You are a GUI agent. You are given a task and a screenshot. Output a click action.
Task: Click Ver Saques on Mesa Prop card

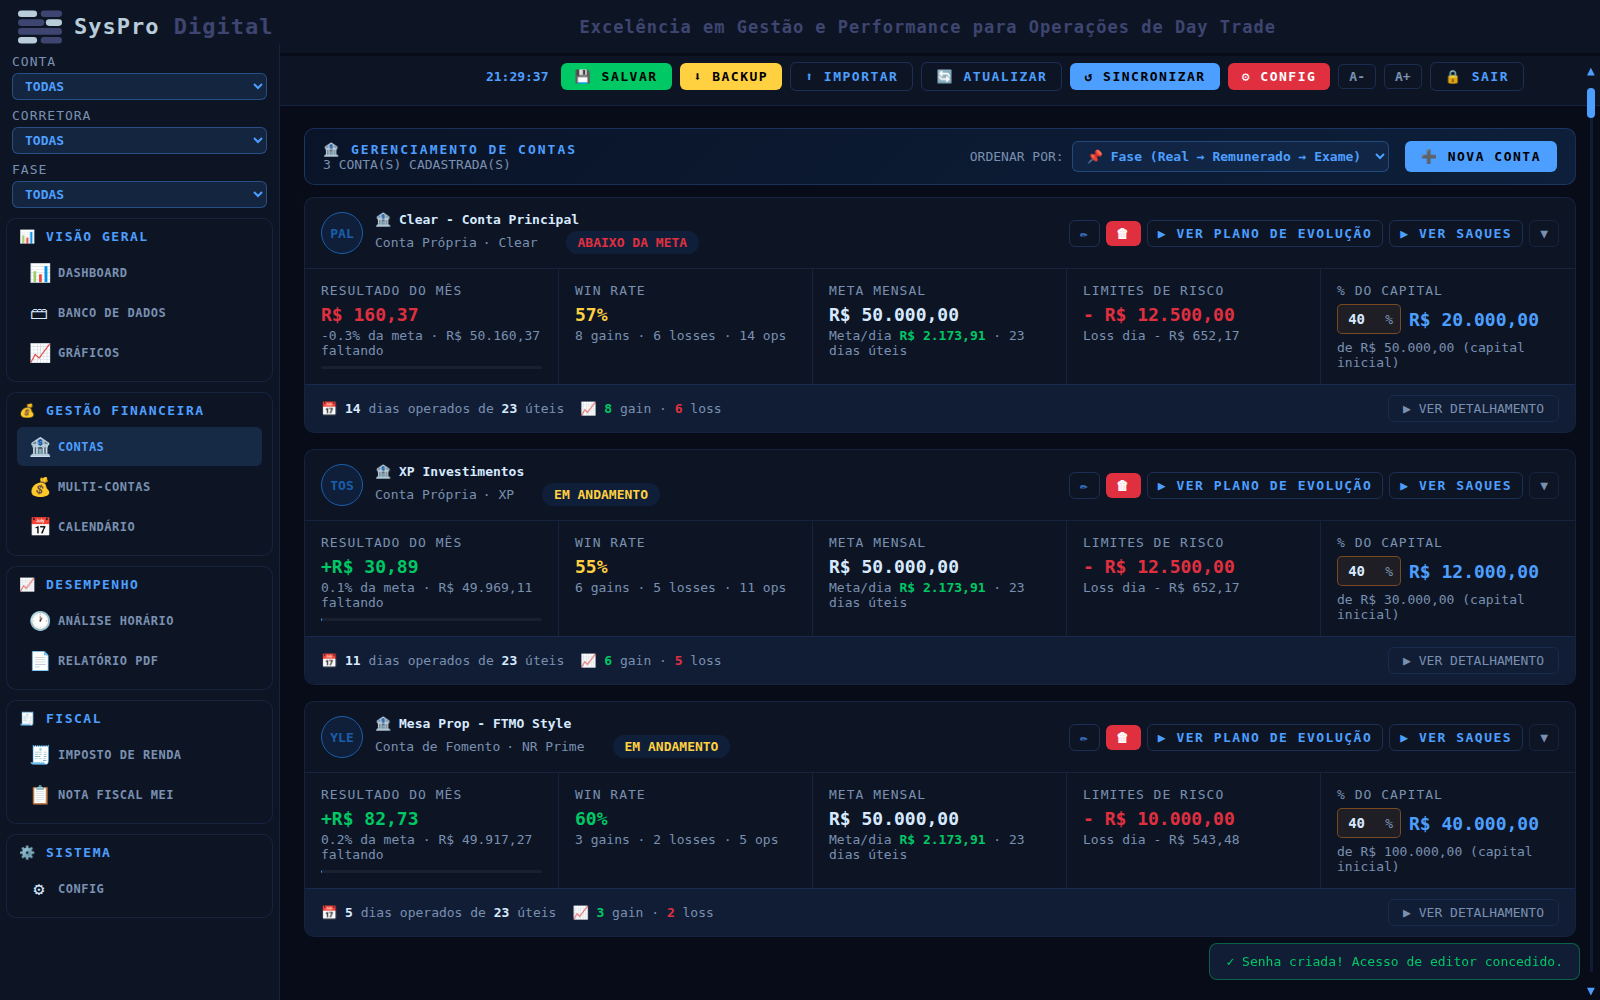tap(1456, 738)
